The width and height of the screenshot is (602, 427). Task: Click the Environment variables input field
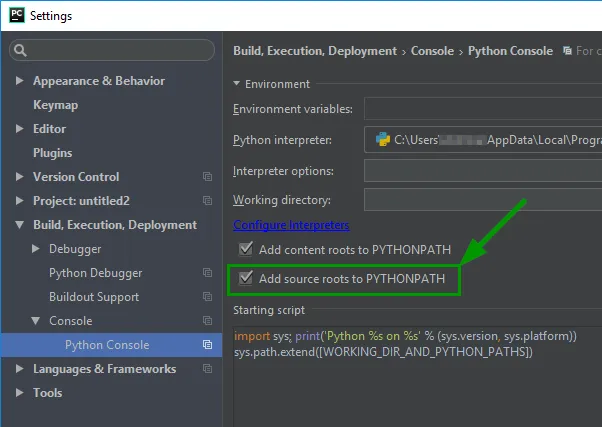tap(482, 108)
